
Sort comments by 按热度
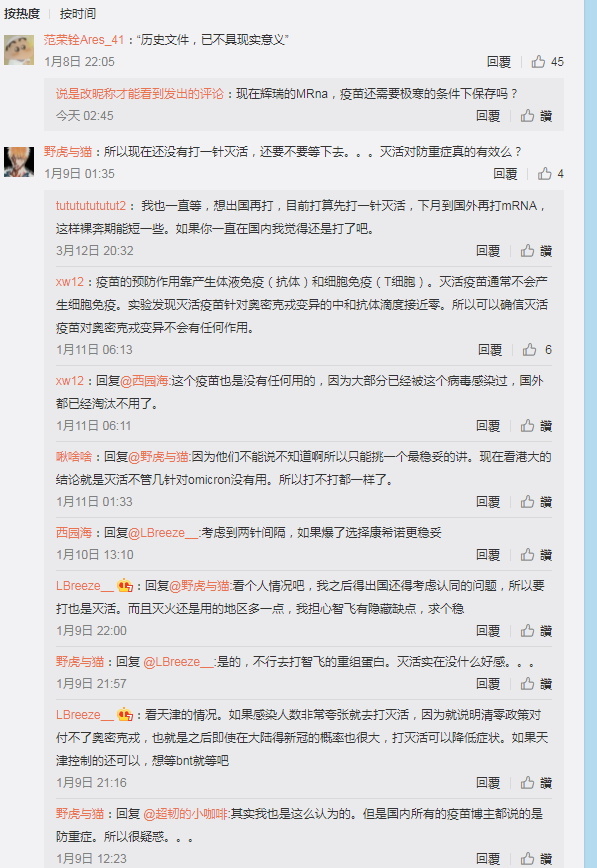pos(22,13)
